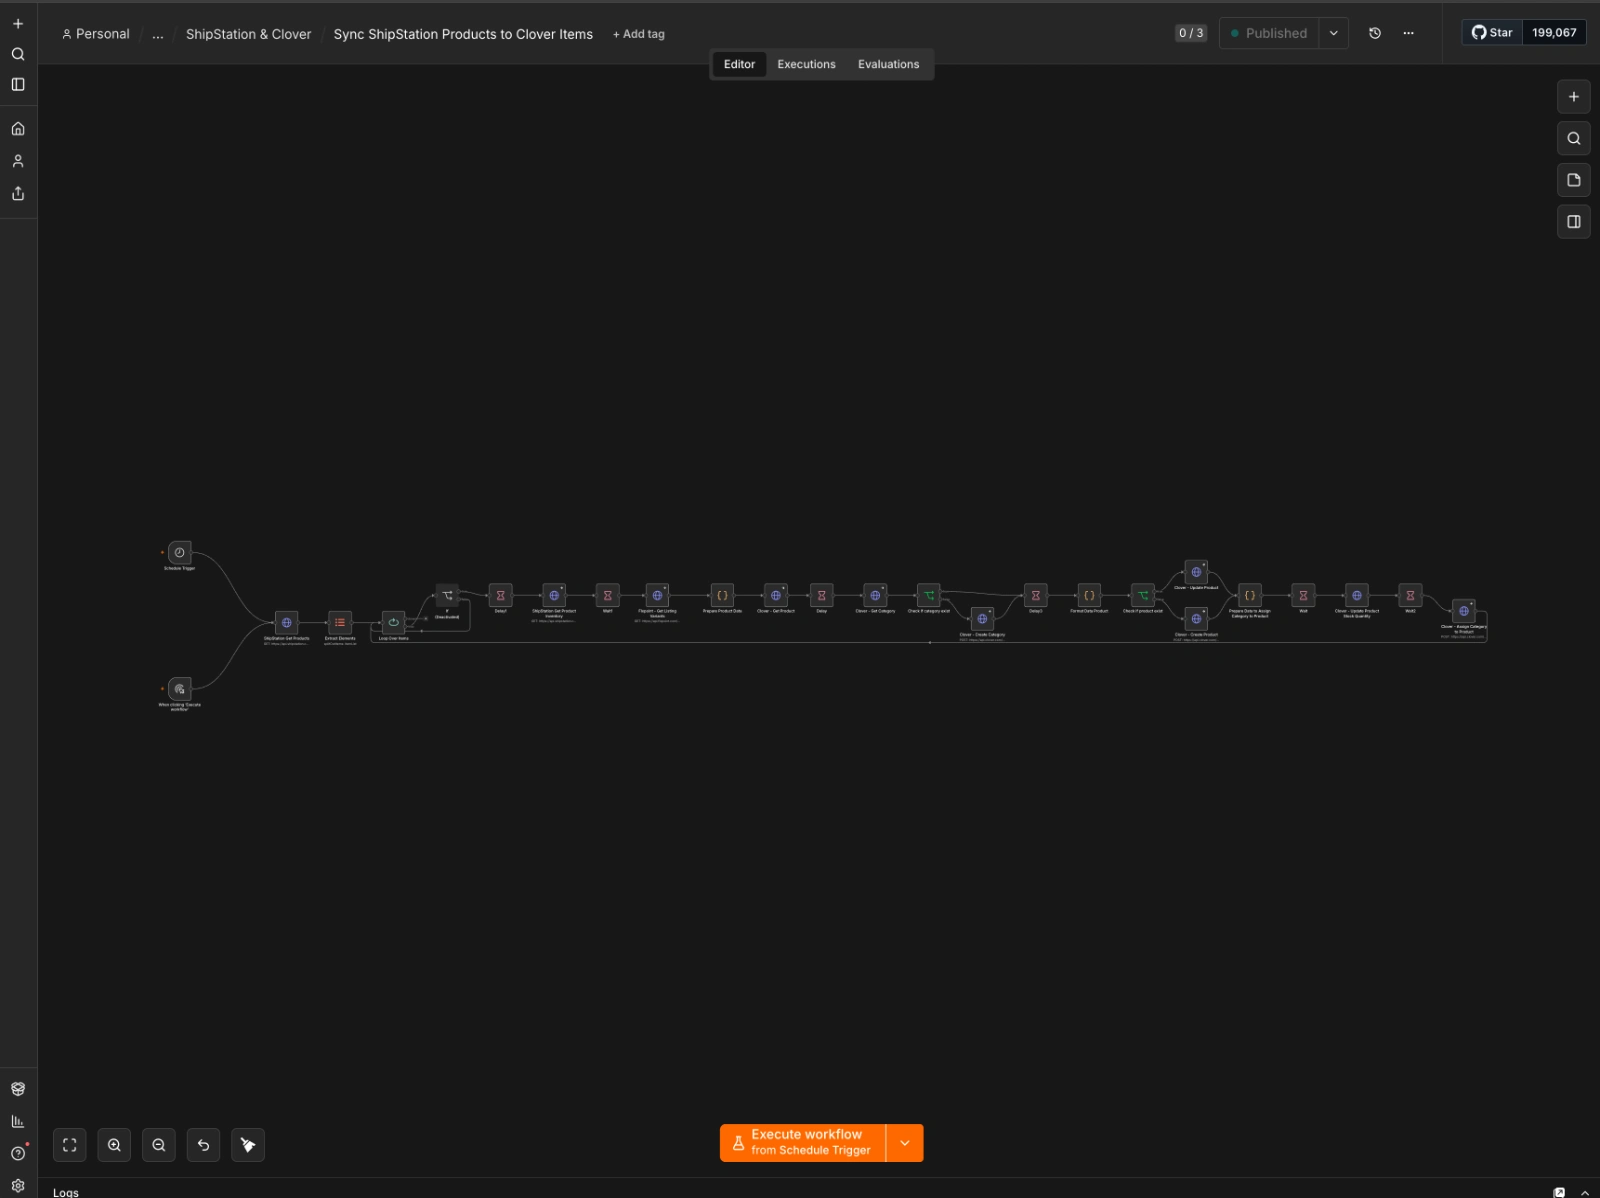This screenshot has height=1198, width=1600.
Task: Select Clover - Assign Category to Product node
Action: pyautogui.click(x=1464, y=611)
